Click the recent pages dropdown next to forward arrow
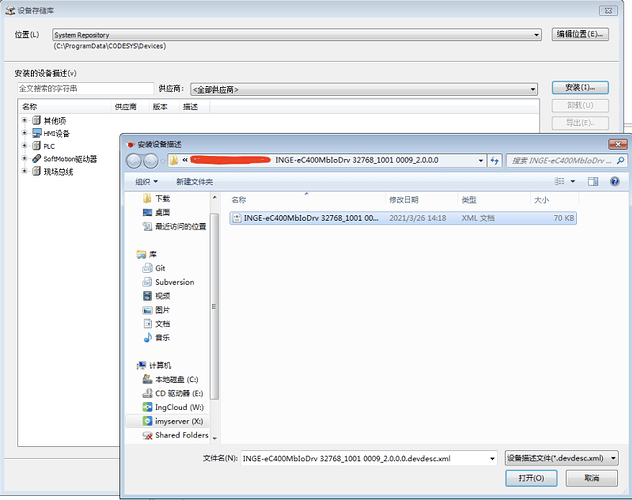The height and width of the screenshot is (500, 632). 163,161
